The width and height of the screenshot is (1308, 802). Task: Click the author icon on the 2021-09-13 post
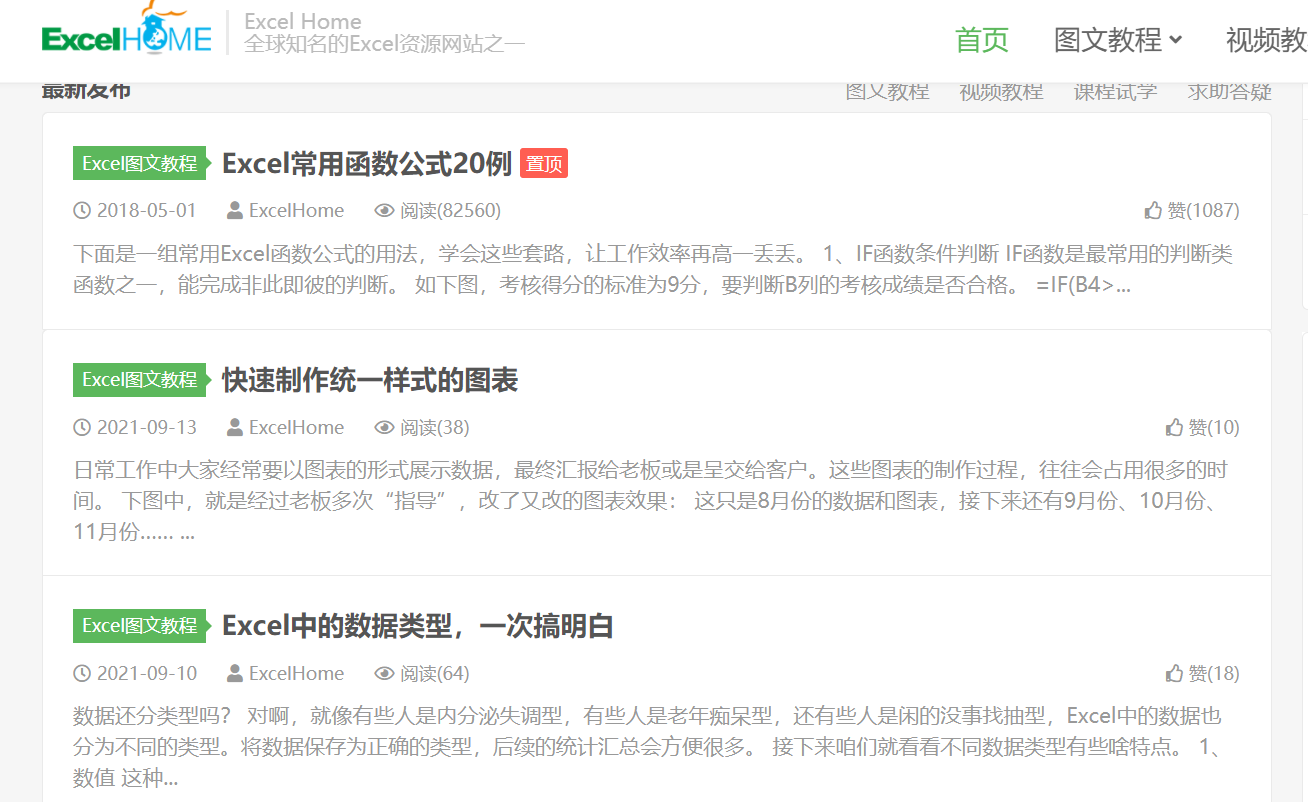[235, 427]
